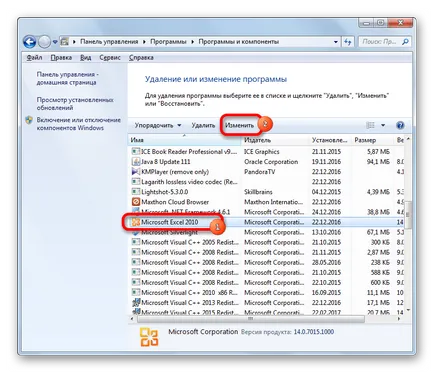Image resolution: width=434 pixels, height=373 pixels.
Task: Open recent pages dropdown next to nav arrows
Action: tap(55, 42)
